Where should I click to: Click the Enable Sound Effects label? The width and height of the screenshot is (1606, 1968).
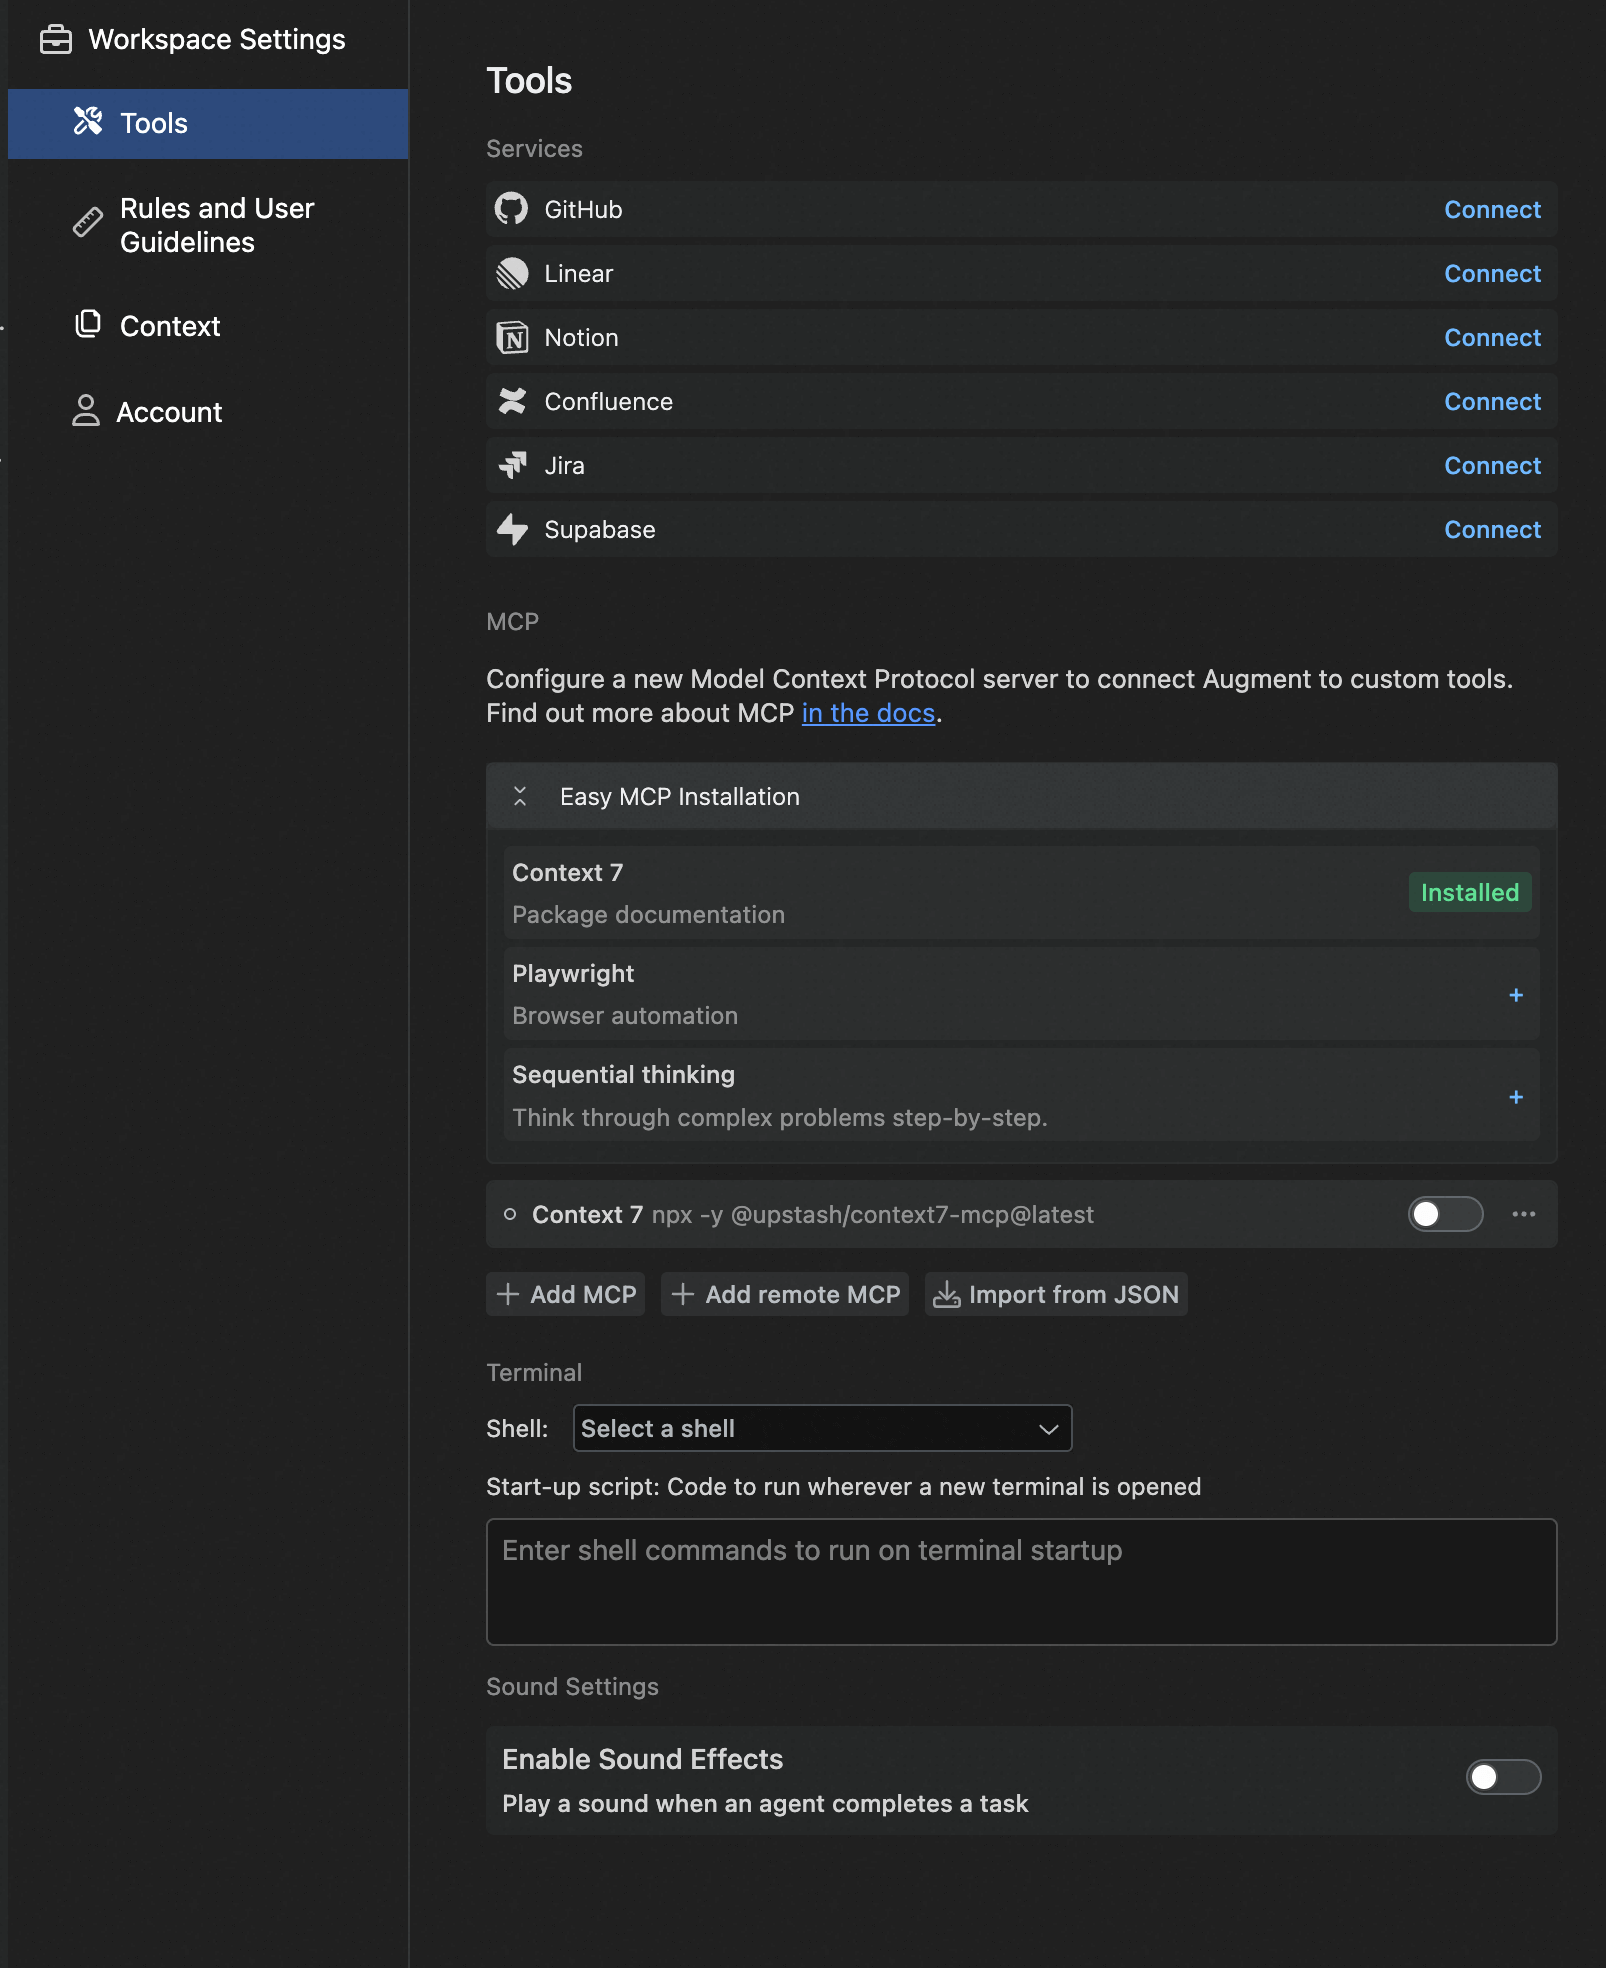tap(642, 1759)
